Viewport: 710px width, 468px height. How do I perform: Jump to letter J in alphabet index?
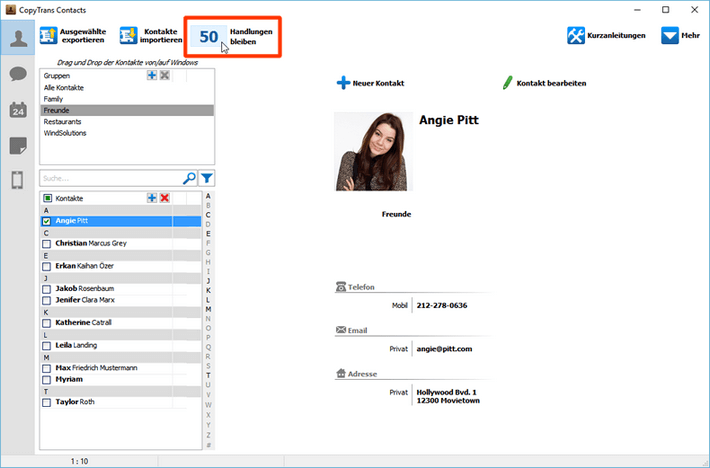pyautogui.click(x=208, y=281)
